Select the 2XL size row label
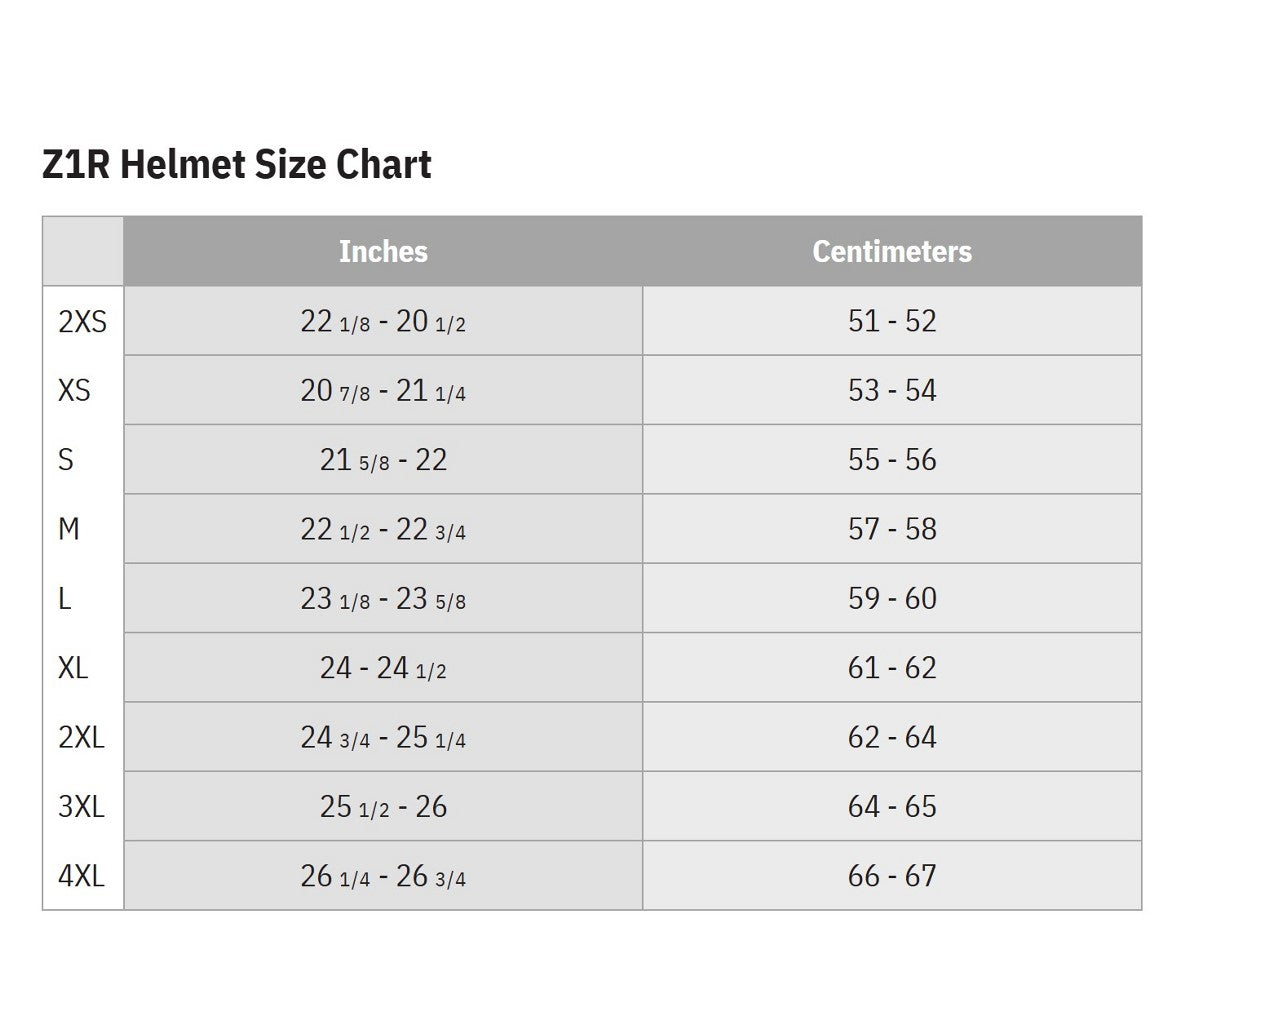 point(81,737)
